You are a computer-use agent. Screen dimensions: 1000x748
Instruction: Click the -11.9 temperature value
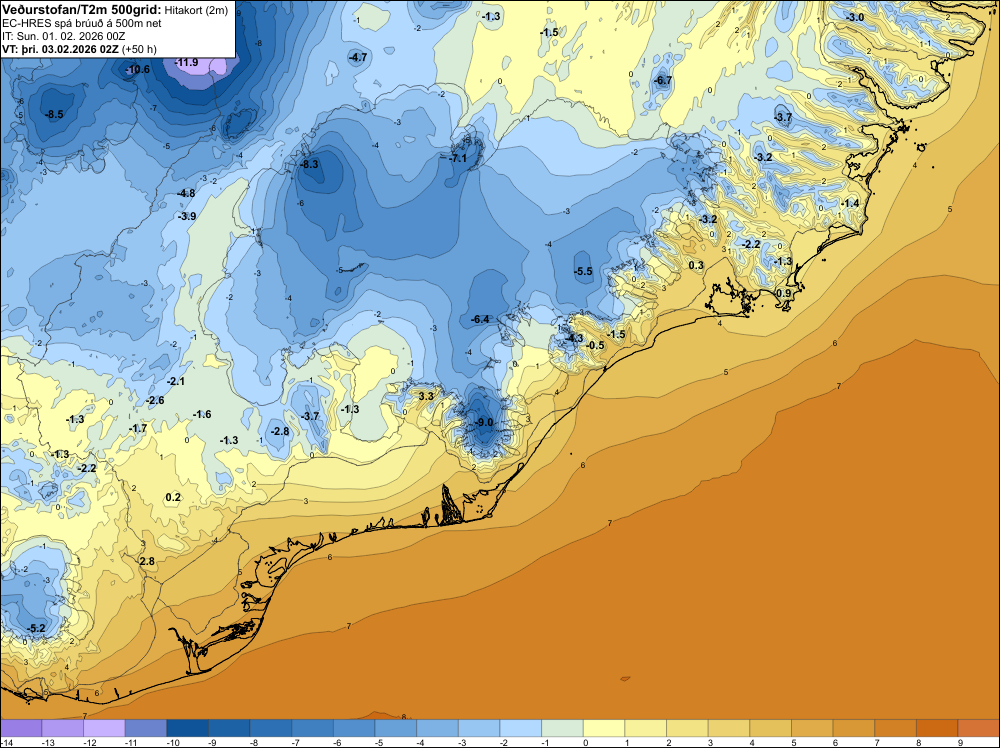[x=186, y=62]
